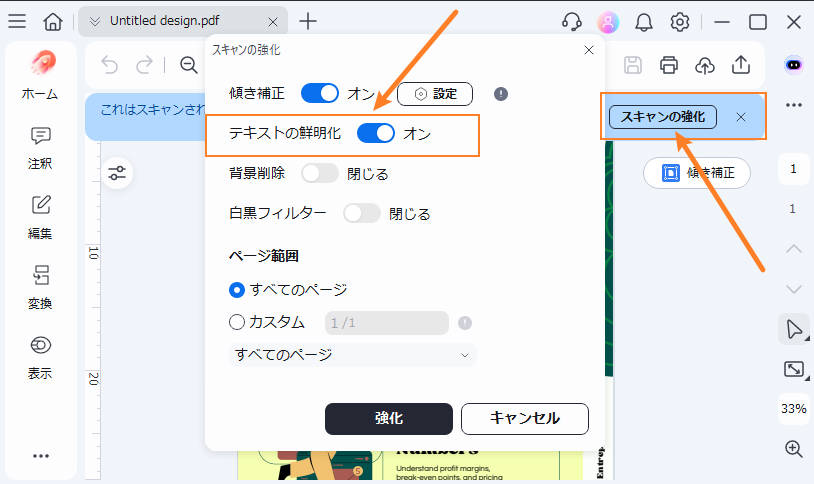Zoom out with the top toolbar magnifier
The height and width of the screenshot is (484, 814).
point(188,65)
